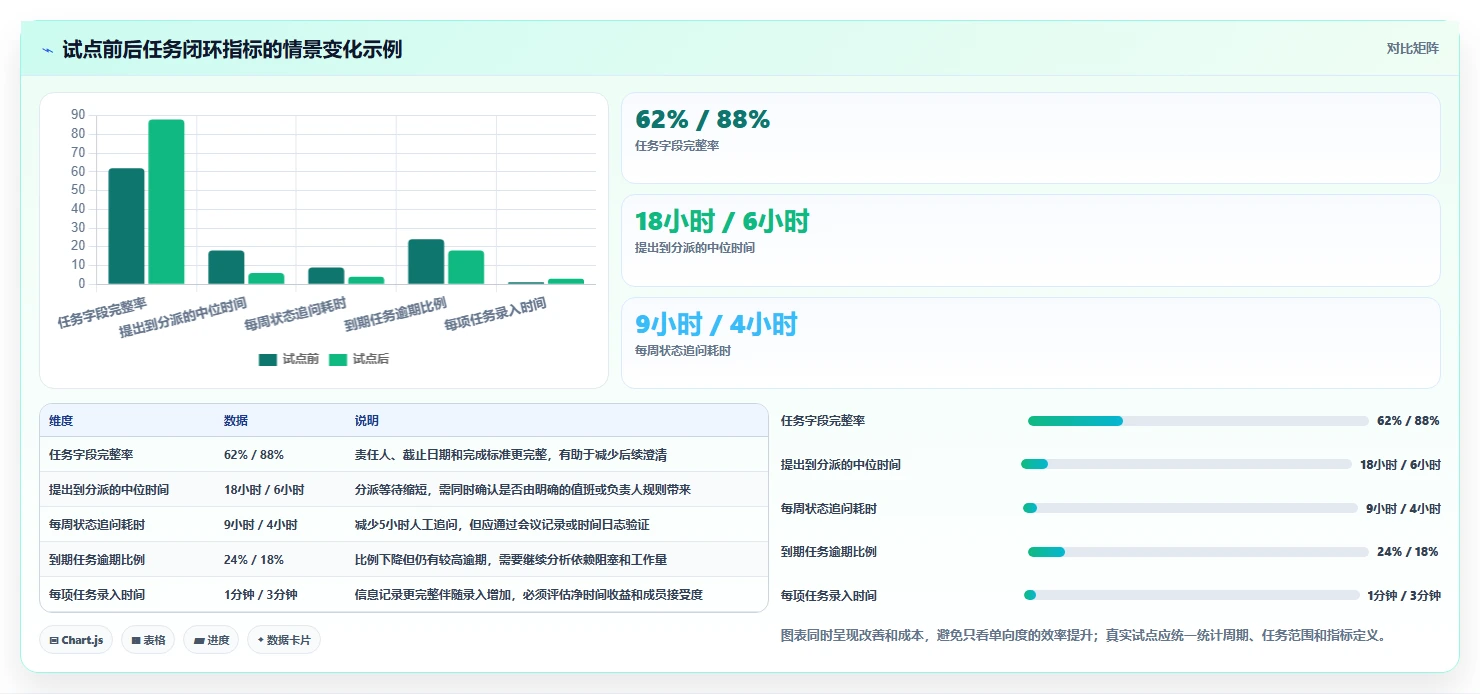1480x694 pixels.
Task: Click the 对比矩阵 label in the header
Action: [x=1412, y=49]
